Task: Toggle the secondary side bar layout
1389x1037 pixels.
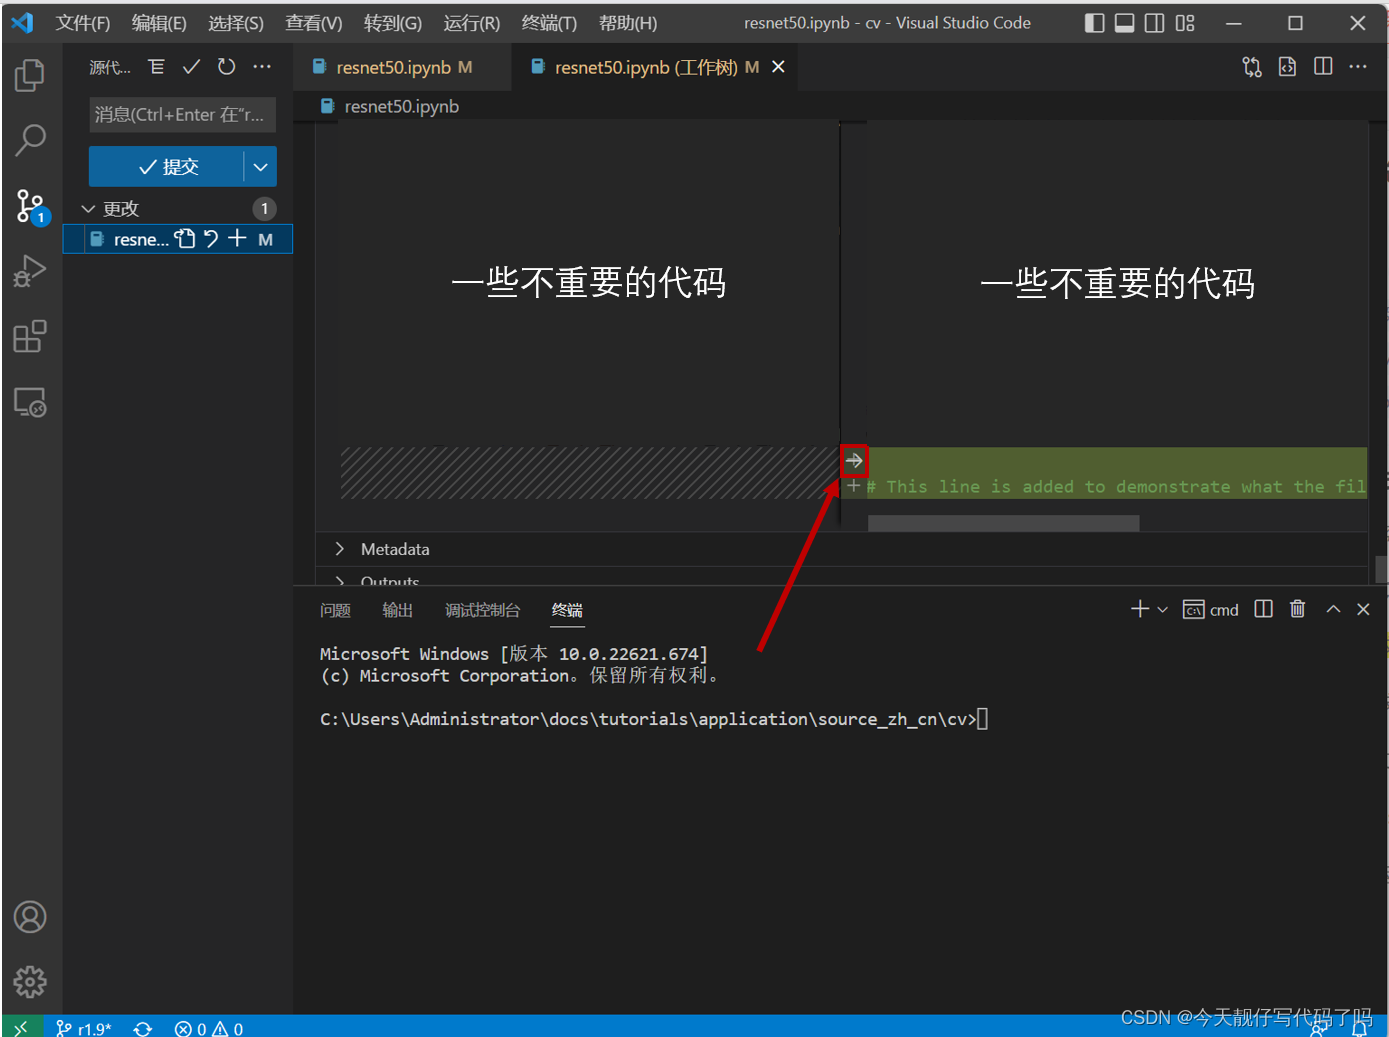Action: pos(1155,23)
